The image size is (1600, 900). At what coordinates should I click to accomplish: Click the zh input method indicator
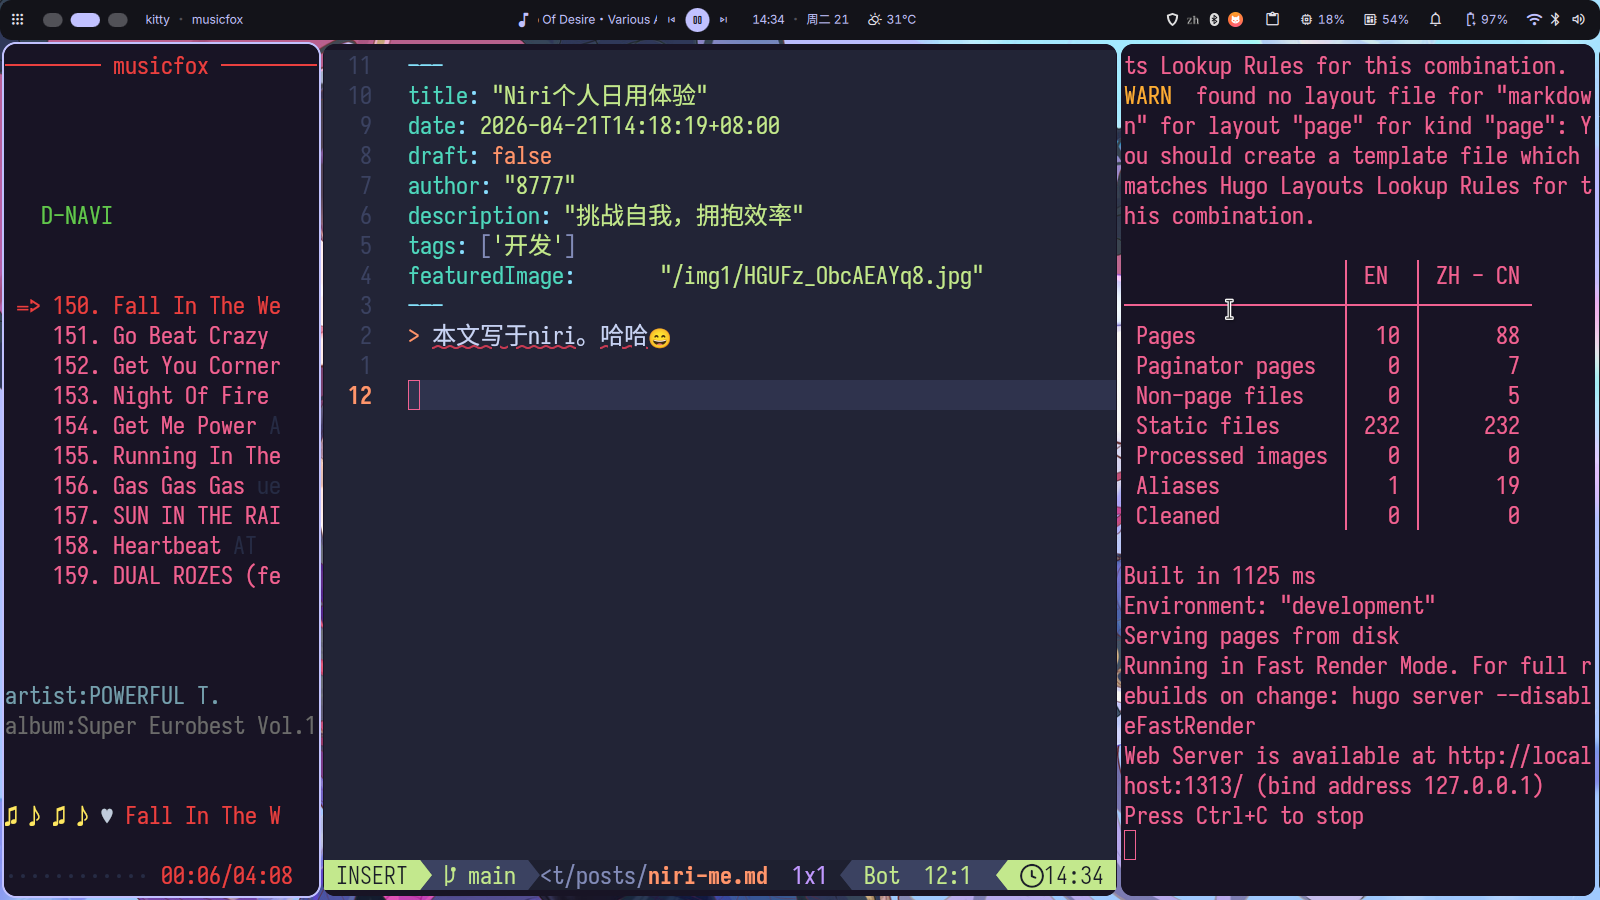coord(1192,19)
